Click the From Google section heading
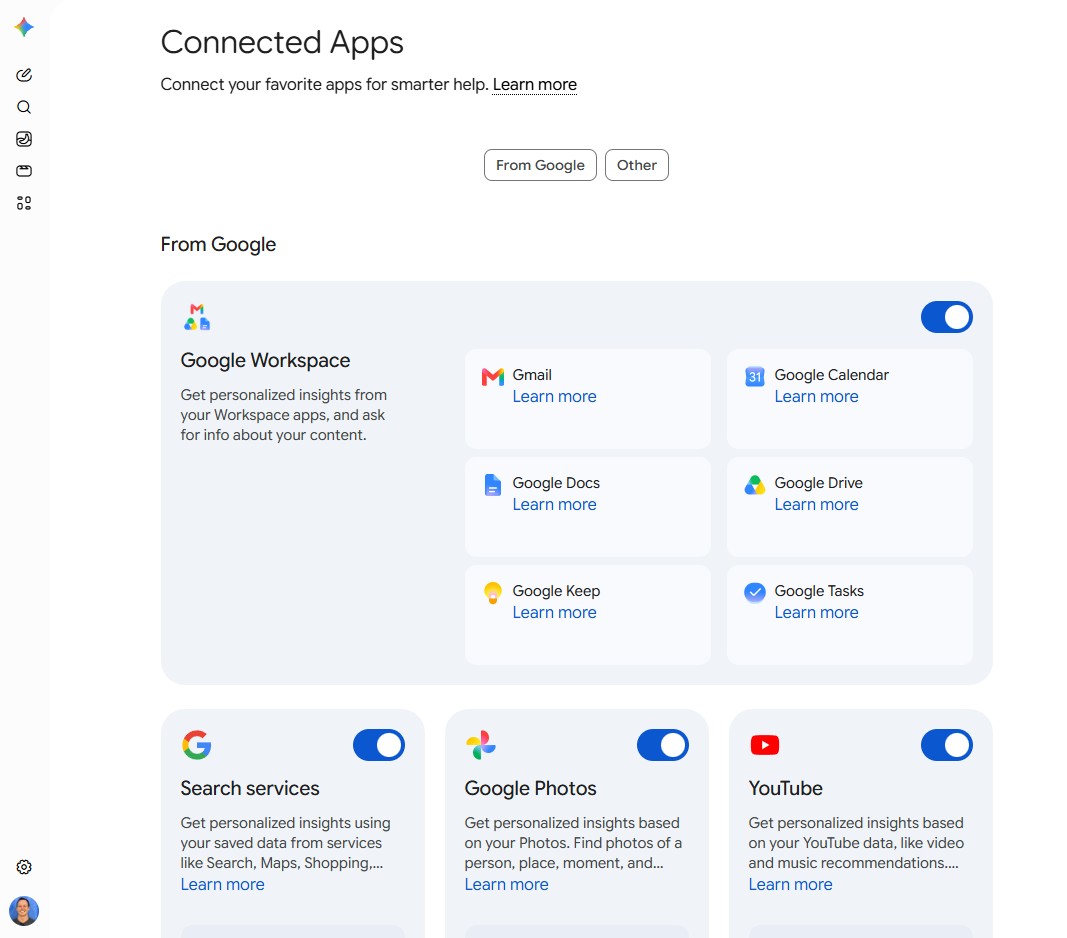Viewport: 1067px width, 938px height. click(x=218, y=245)
